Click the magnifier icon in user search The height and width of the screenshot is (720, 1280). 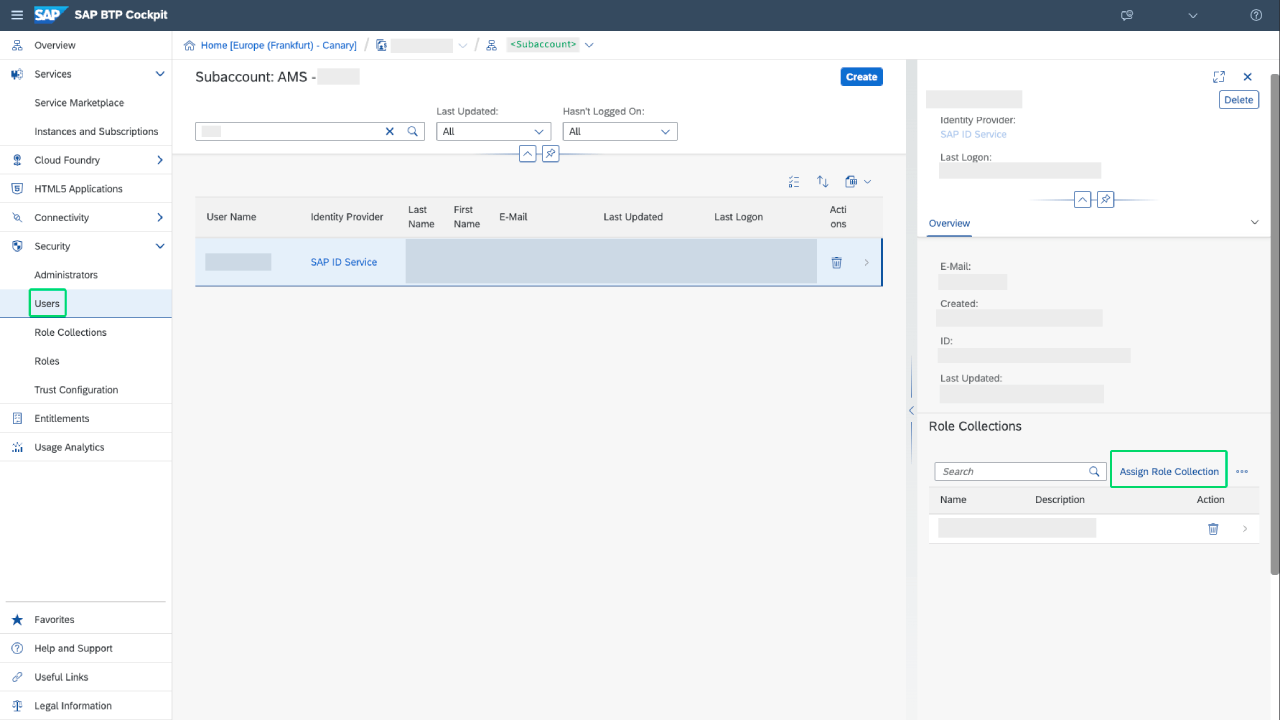pos(412,131)
